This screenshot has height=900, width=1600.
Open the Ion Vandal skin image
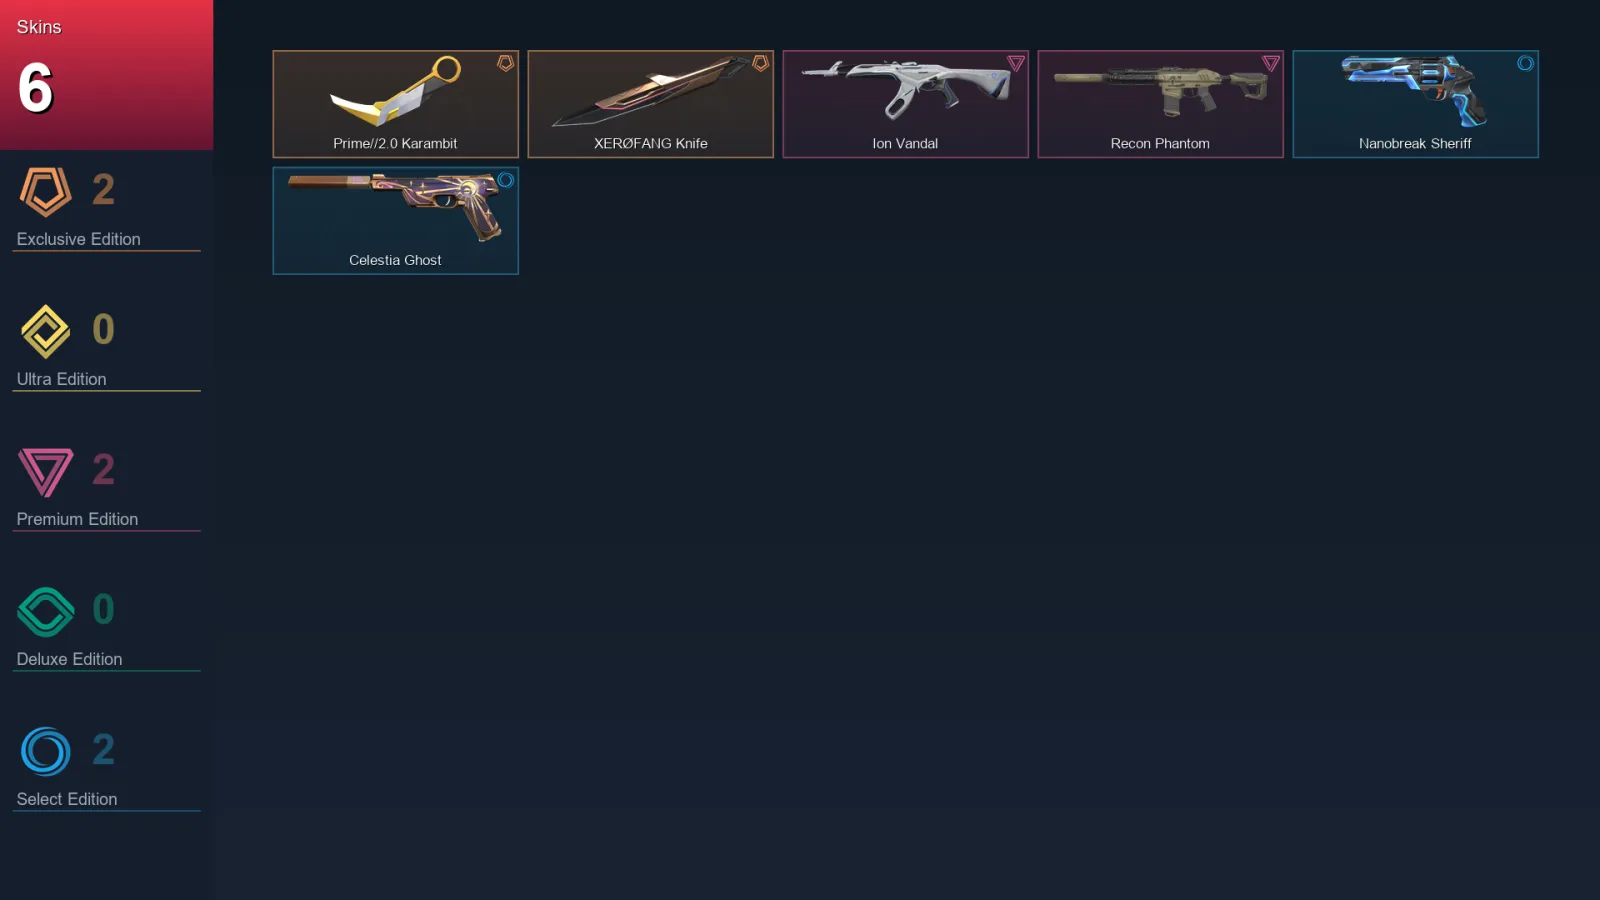905,90
